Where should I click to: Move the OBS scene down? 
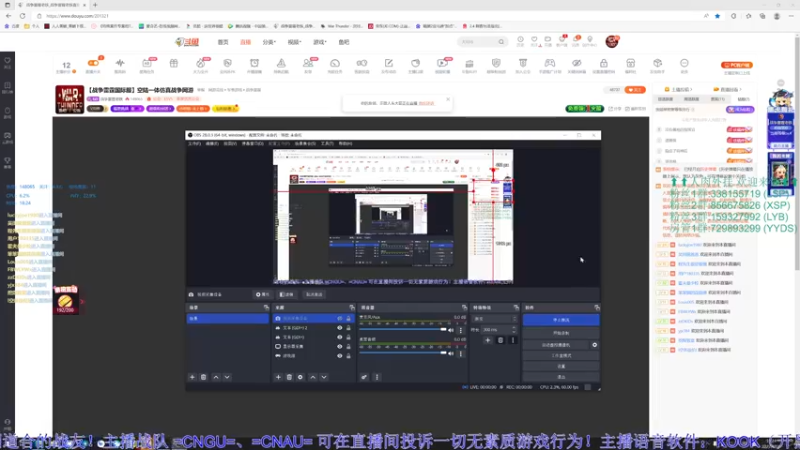[227, 377]
